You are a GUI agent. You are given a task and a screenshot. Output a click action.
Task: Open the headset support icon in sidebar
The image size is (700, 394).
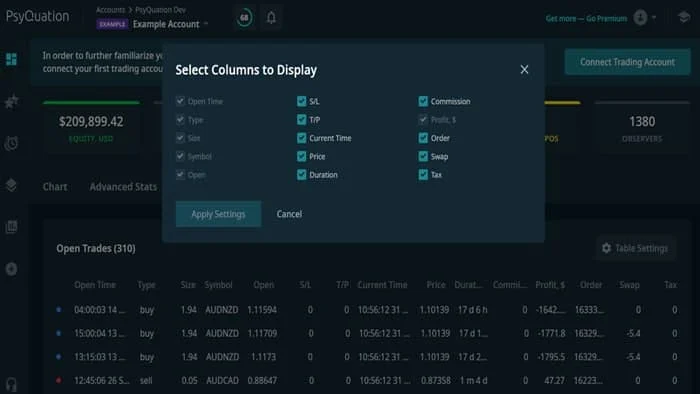(x=11, y=384)
